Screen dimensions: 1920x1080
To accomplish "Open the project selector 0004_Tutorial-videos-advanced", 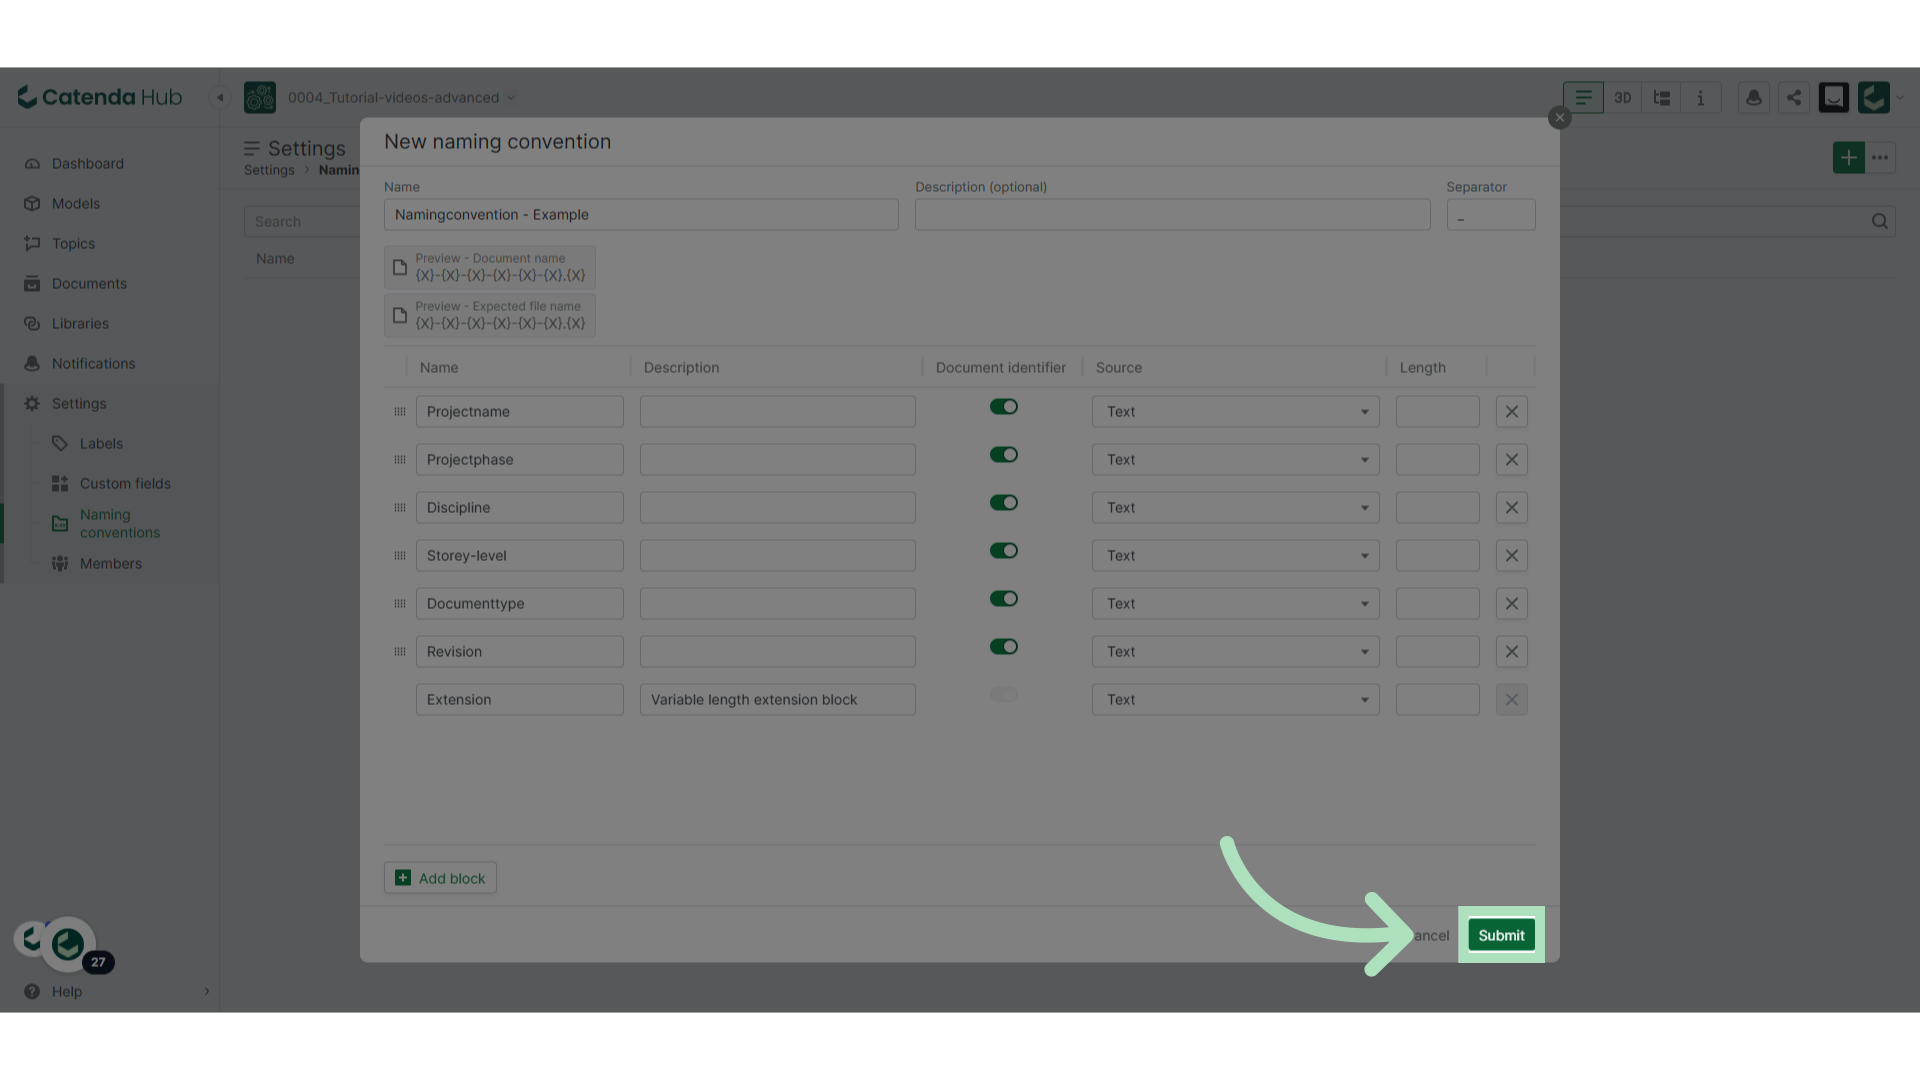I will (x=401, y=97).
